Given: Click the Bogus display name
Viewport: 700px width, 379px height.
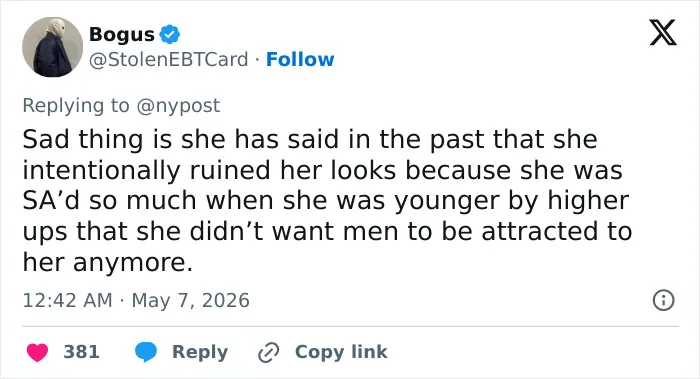Looking at the screenshot, I should point(122,34).
